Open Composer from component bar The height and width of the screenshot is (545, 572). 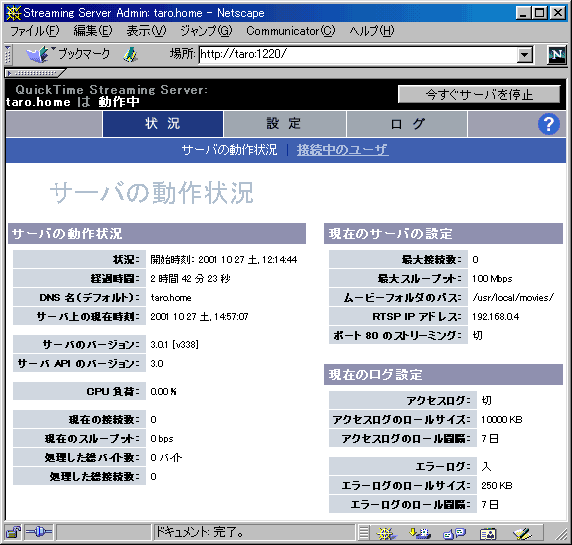pyautogui.click(x=522, y=534)
